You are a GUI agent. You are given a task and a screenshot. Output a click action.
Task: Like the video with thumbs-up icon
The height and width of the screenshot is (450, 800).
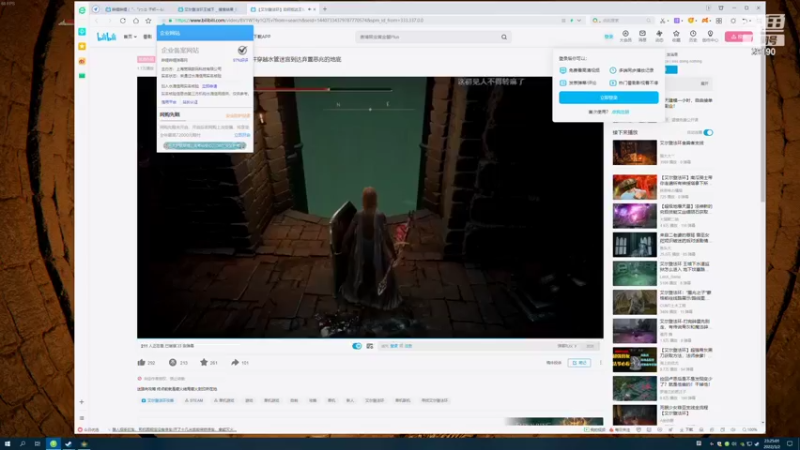click(141, 362)
